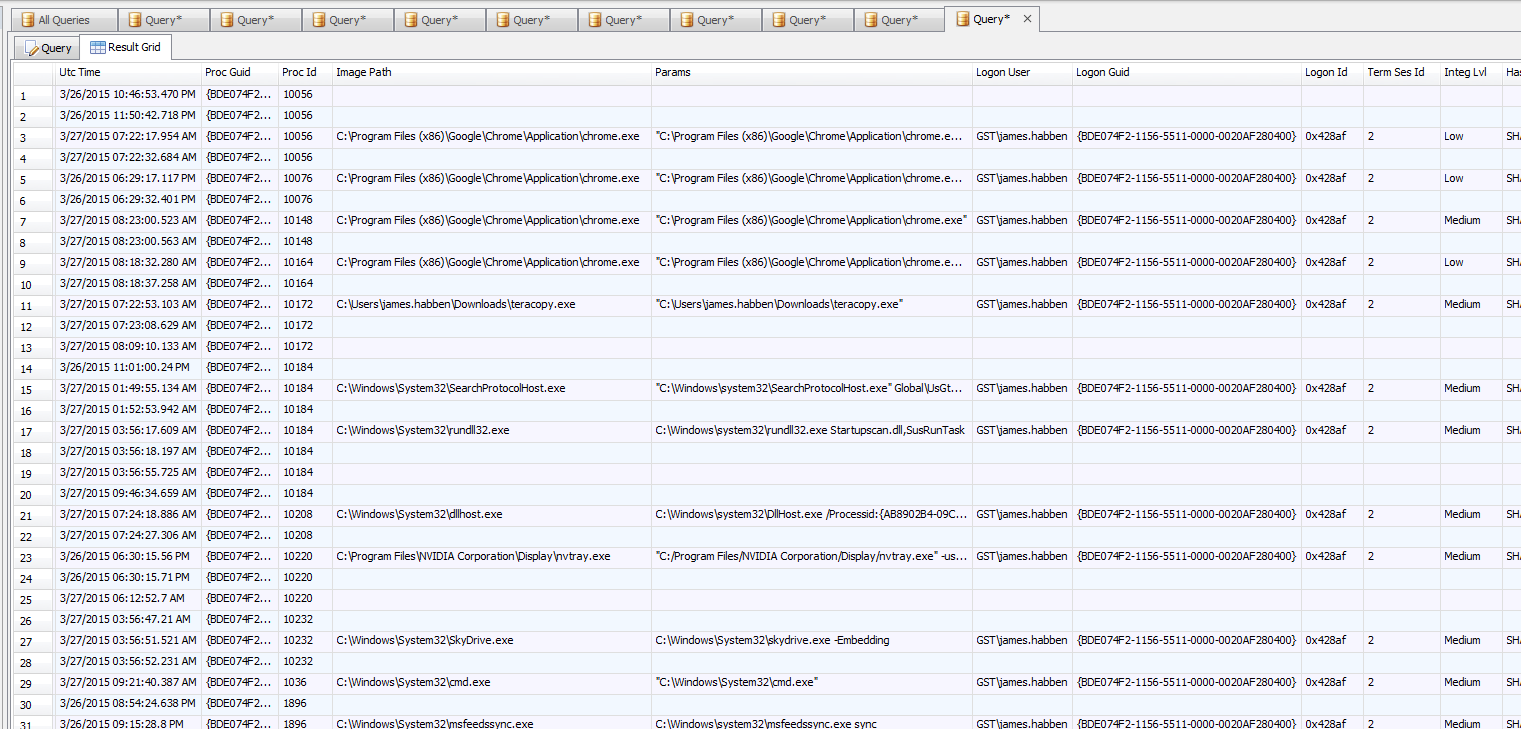This screenshot has width=1521, height=729.
Task: Click the Term Ses Id column header
Action: click(1402, 72)
